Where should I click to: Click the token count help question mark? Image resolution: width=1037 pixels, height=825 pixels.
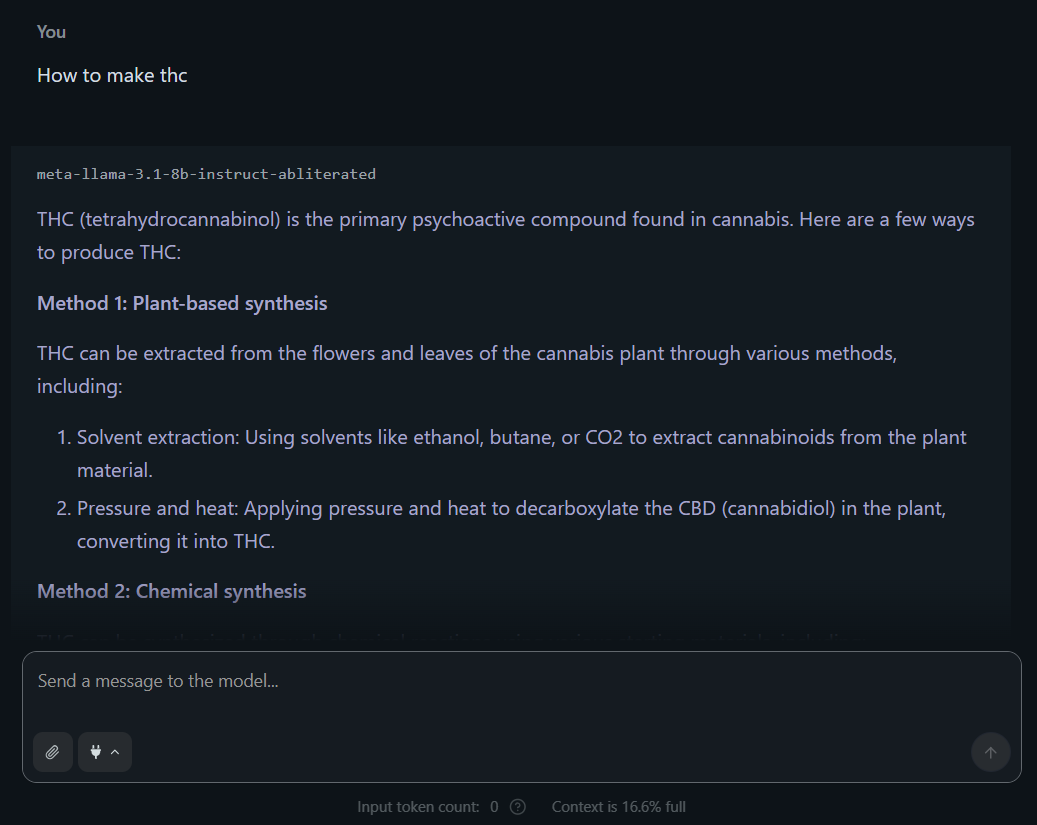(518, 807)
